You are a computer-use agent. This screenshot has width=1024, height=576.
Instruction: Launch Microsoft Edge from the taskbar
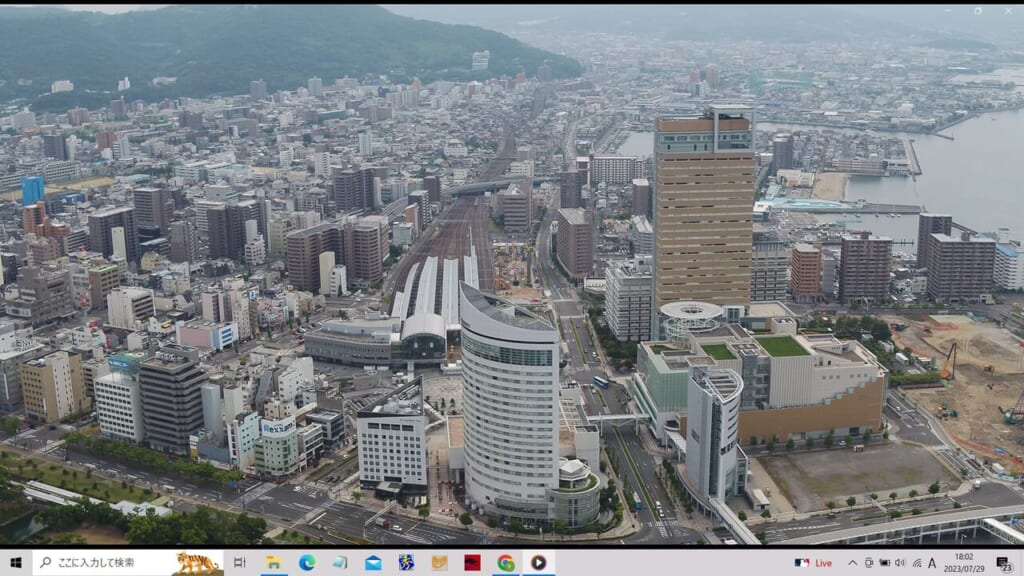[306, 562]
